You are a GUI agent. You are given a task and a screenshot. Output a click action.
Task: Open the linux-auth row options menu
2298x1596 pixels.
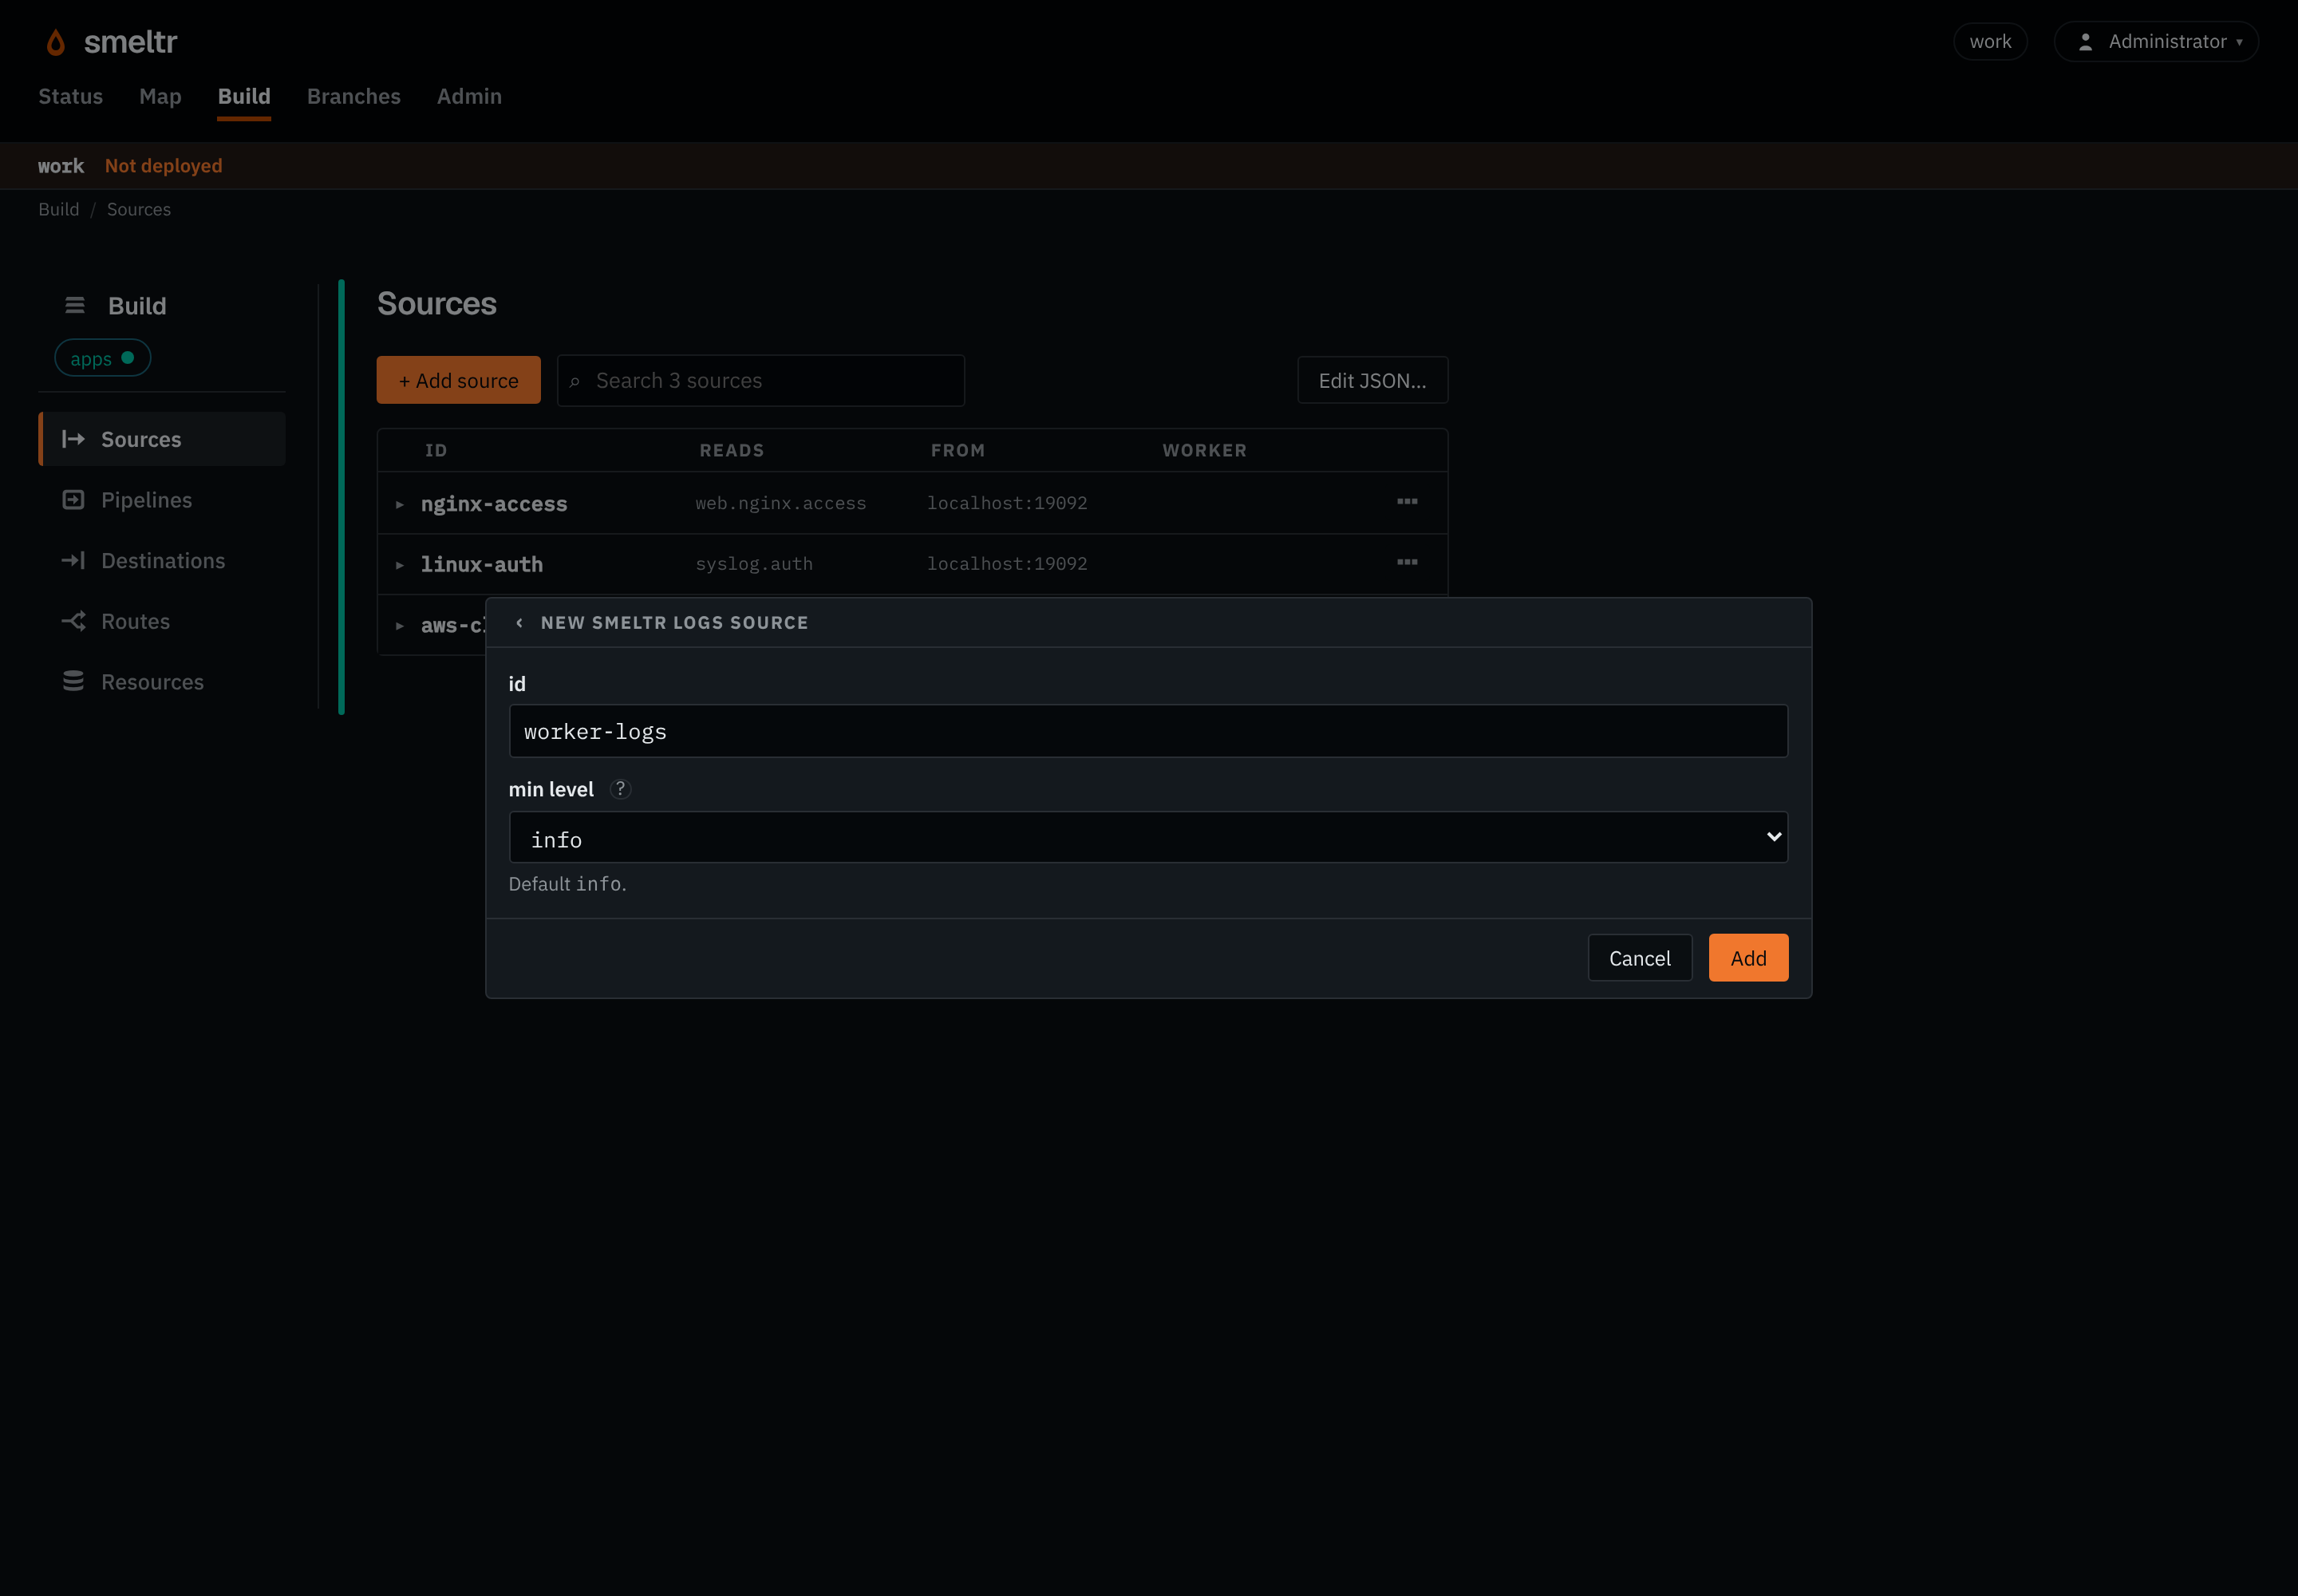click(1407, 563)
